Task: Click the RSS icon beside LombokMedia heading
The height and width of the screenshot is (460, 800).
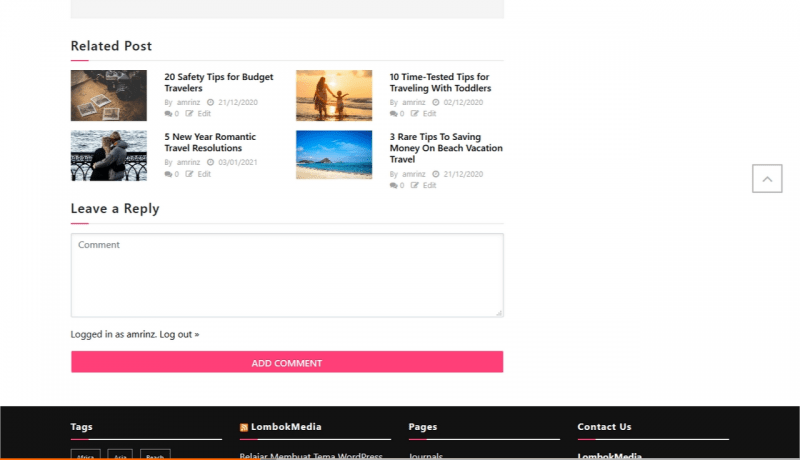Action: (x=244, y=427)
